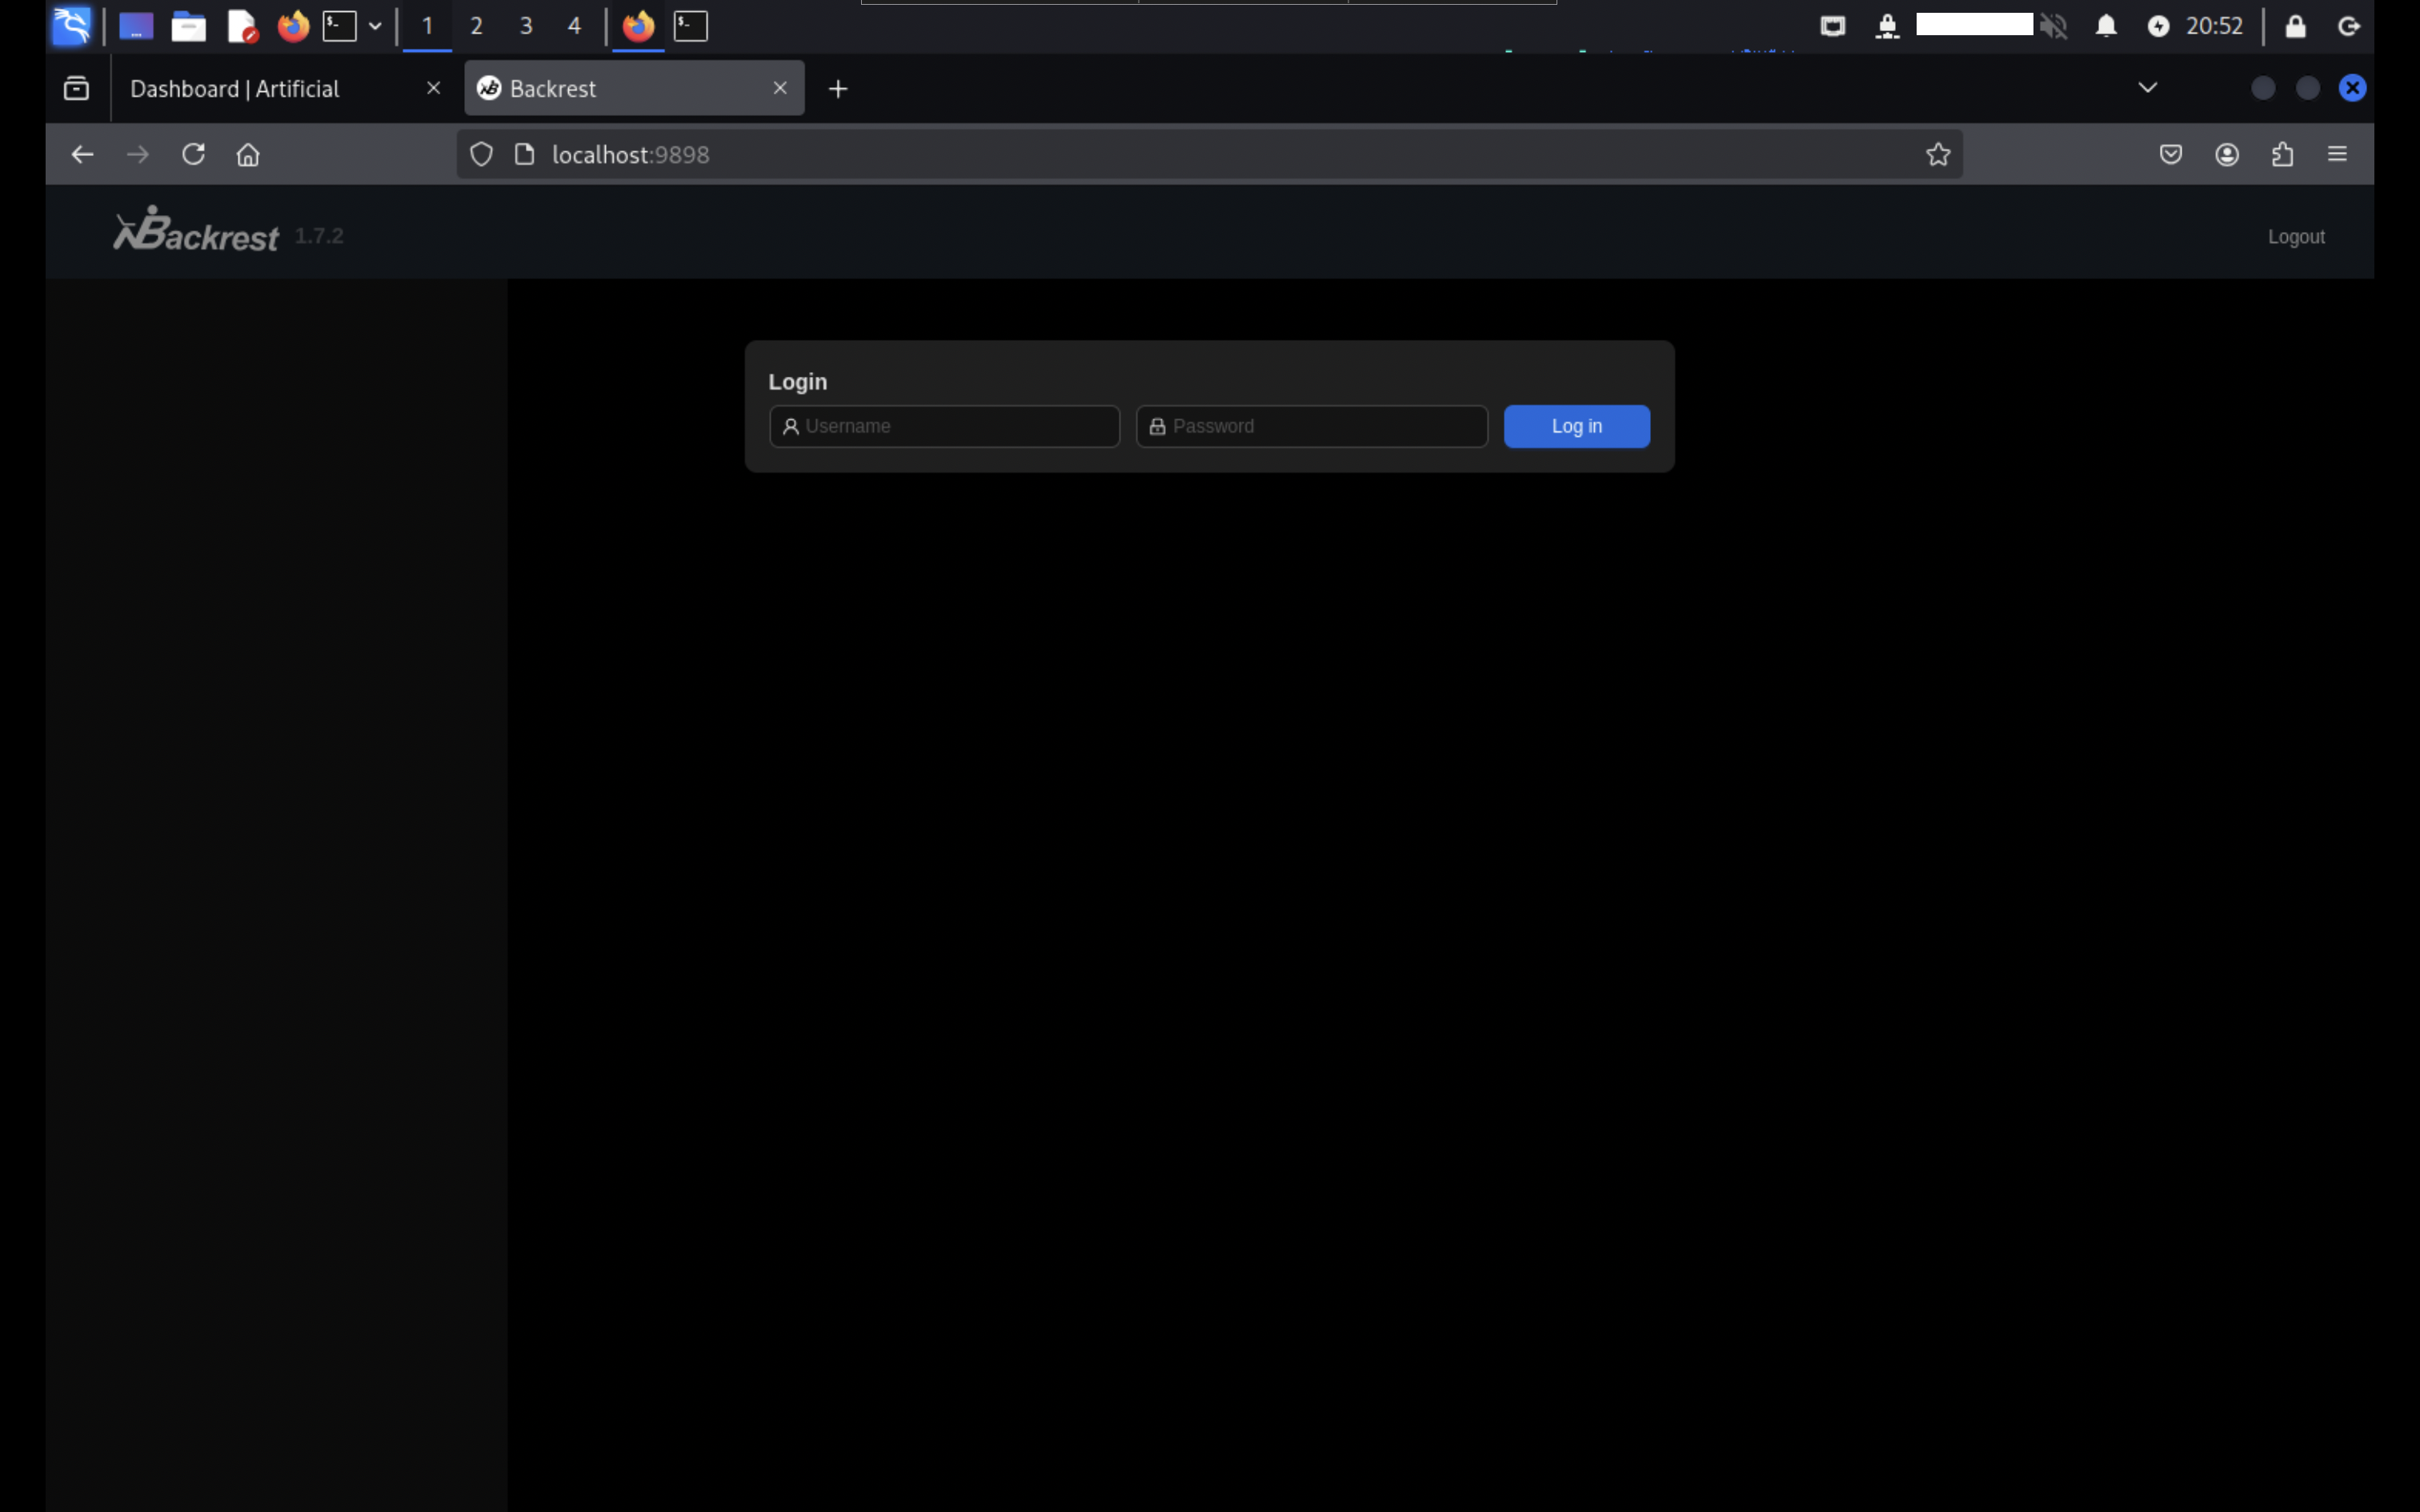This screenshot has width=2420, height=1512.
Task: Show tracking protection shield info
Action: coord(481,154)
